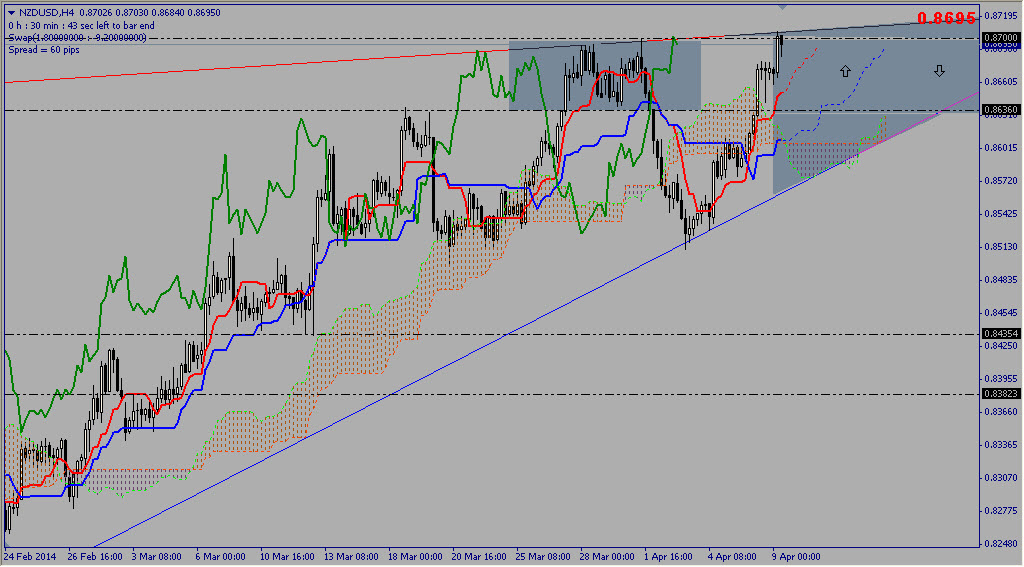Click the 0.83823 horizontal line price label

click(1000, 394)
